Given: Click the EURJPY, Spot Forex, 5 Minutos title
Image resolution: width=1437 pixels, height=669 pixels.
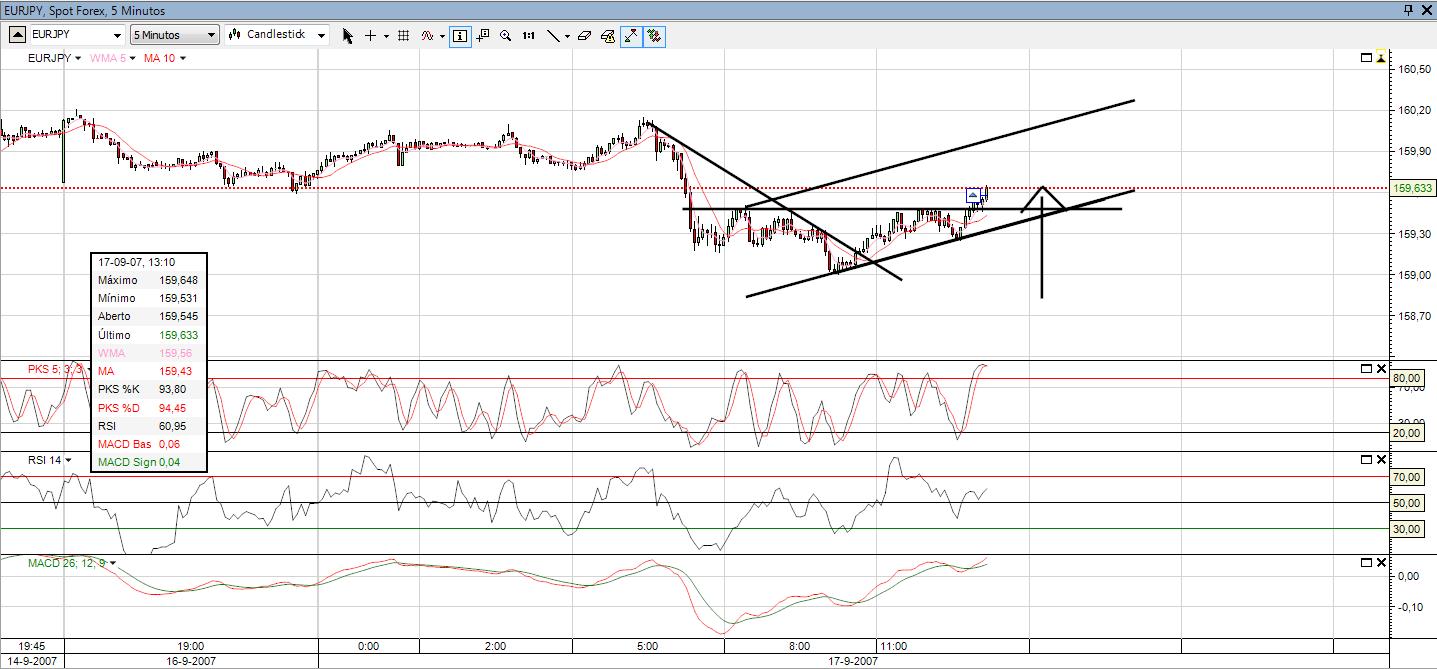Looking at the screenshot, I should [86, 9].
